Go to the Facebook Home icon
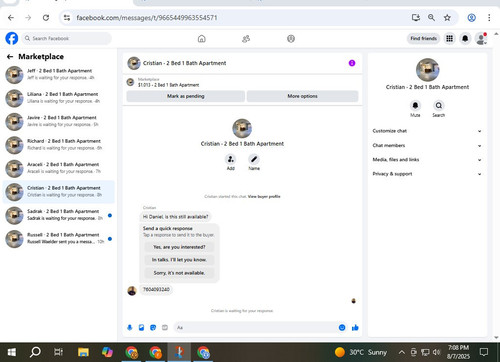This screenshot has height=362, width=500. pos(202,39)
